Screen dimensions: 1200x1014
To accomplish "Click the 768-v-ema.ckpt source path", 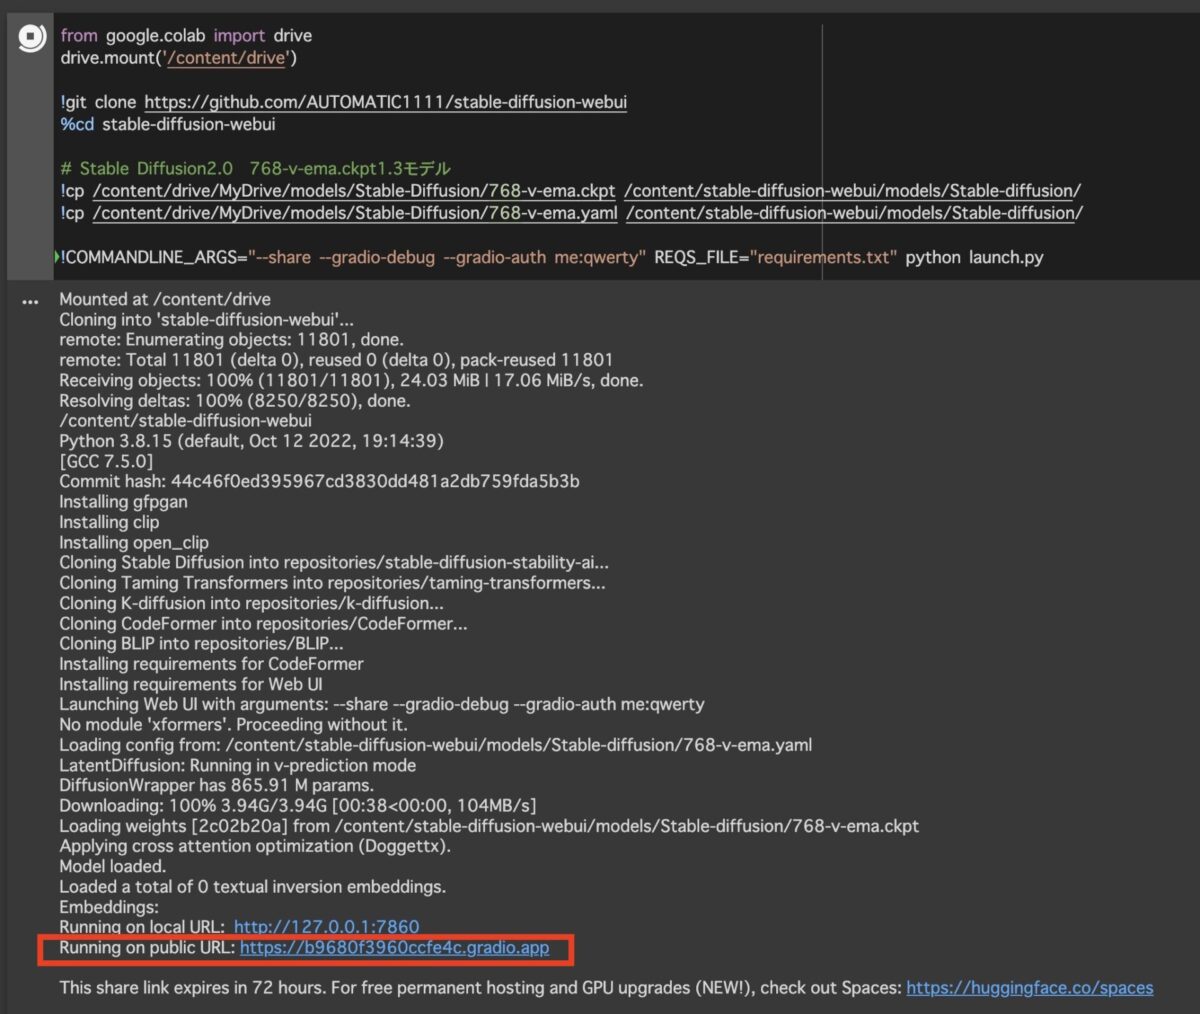I will pyautogui.click(x=354, y=191).
